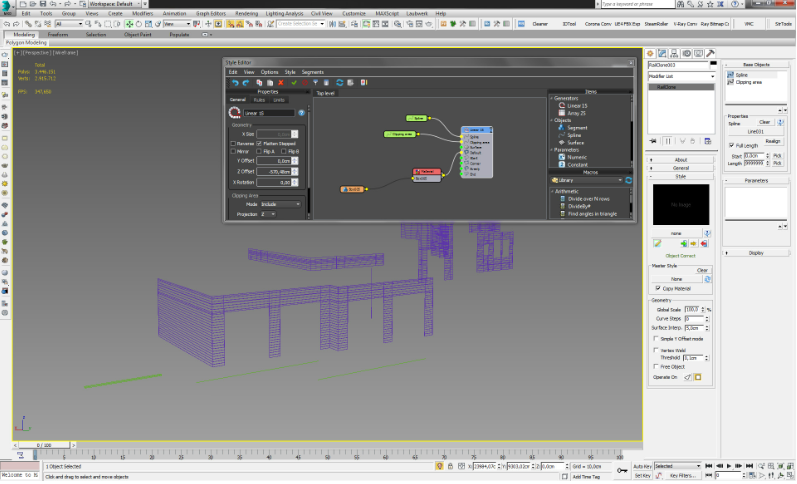Toggle the Mirror checkbox
The image size is (797, 484).
233,152
